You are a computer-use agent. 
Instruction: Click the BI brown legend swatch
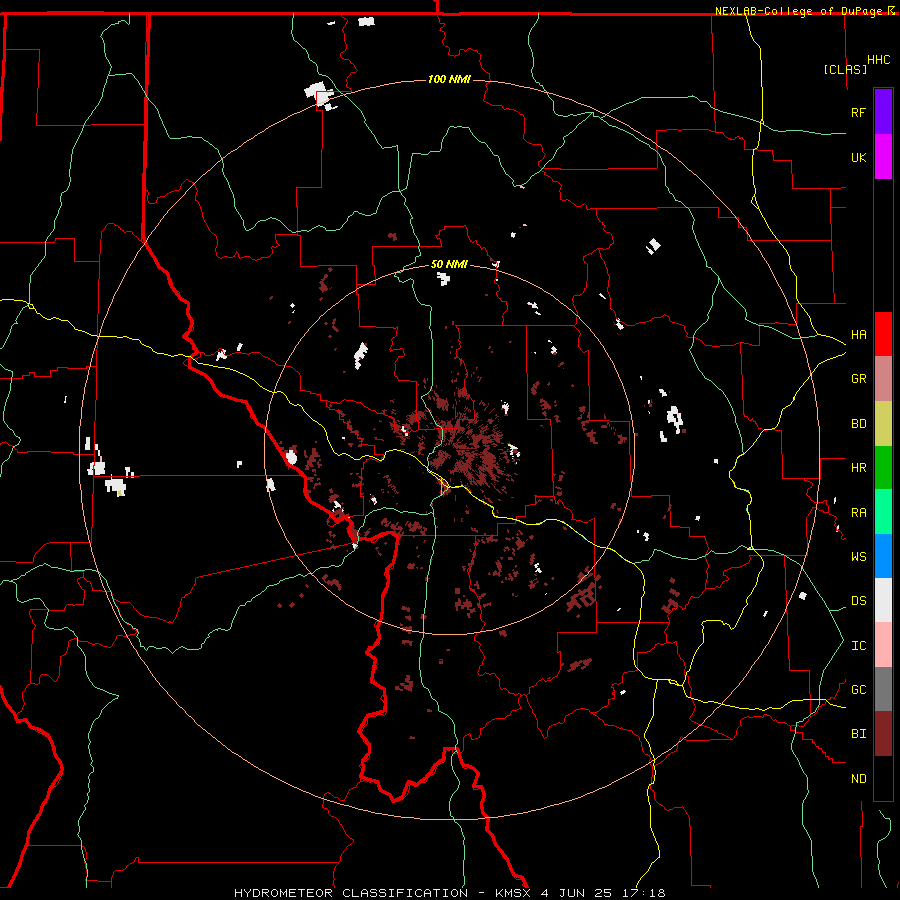(883, 734)
